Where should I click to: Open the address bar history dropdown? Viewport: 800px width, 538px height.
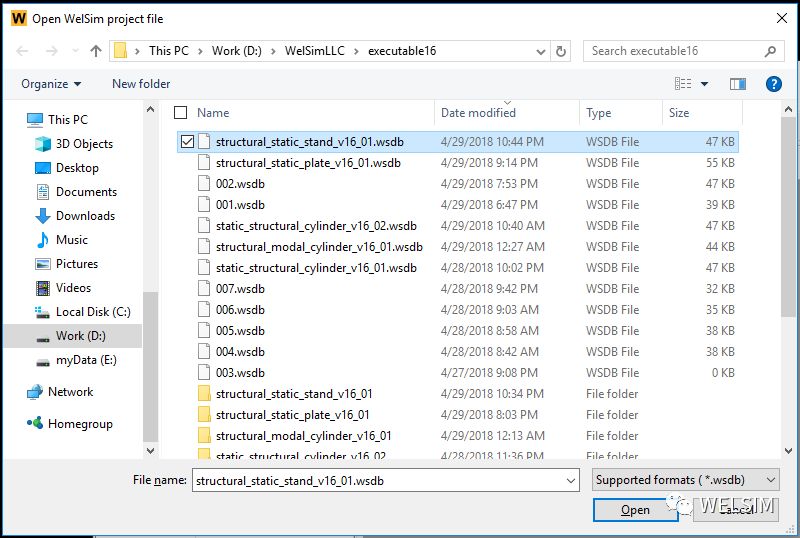coord(540,51)
